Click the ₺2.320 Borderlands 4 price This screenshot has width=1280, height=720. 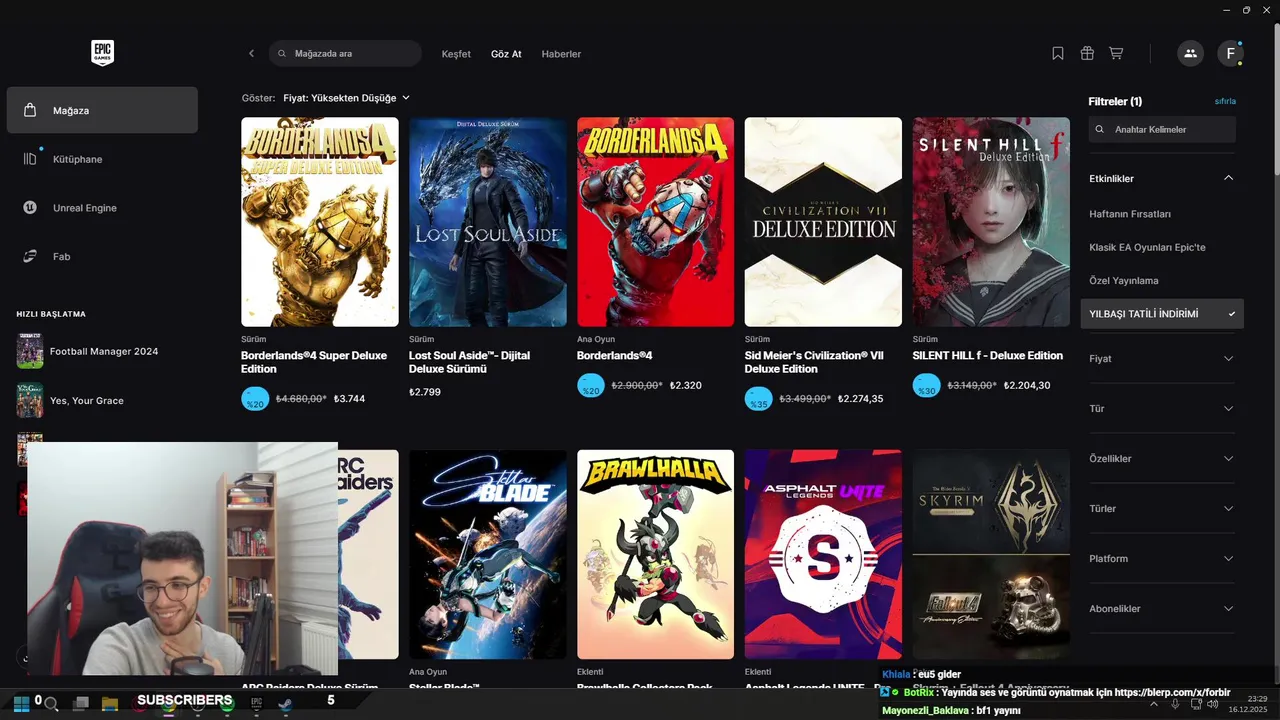pos(686,385)
